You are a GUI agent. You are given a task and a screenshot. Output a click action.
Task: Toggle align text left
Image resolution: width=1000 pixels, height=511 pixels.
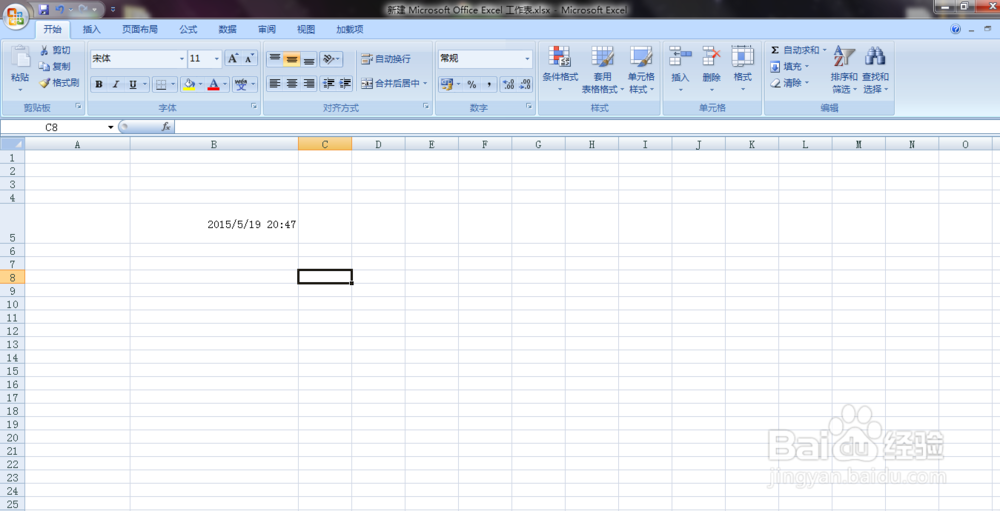(275, 84)
